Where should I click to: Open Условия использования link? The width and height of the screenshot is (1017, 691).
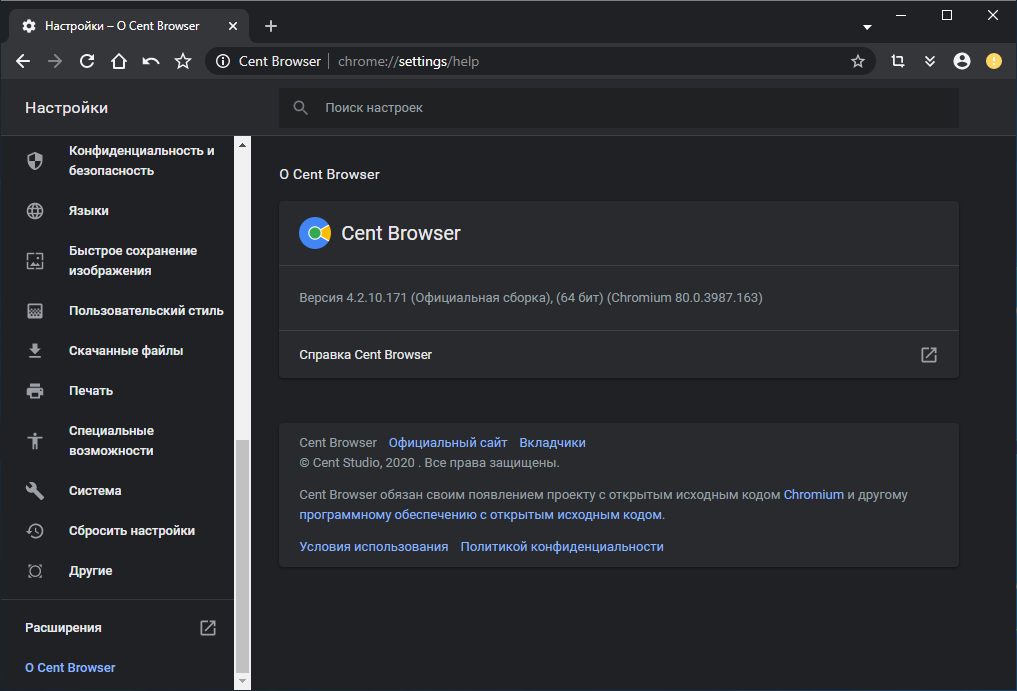click(374, 546)
